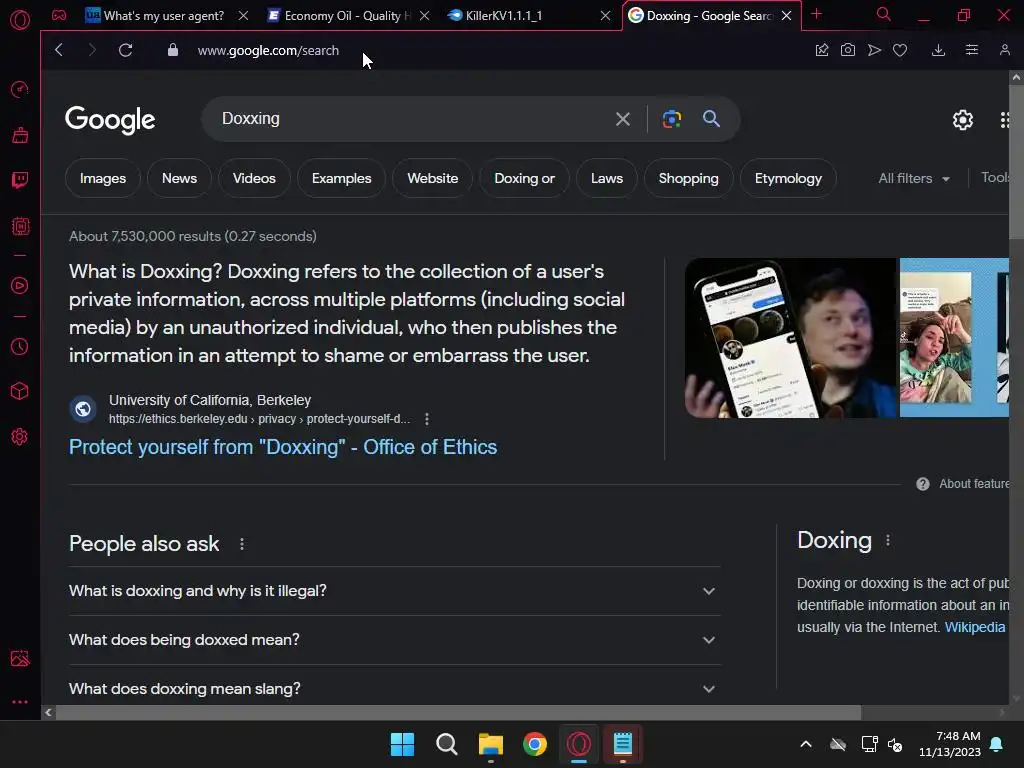The height and width of the screenshot is (768, 1024).
Task: Clear the Doxxing search query
Action: (622, 119)
